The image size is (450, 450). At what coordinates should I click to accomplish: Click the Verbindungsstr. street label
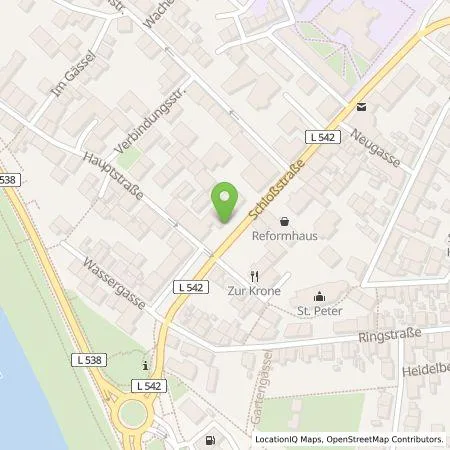(x=150, y=120)
